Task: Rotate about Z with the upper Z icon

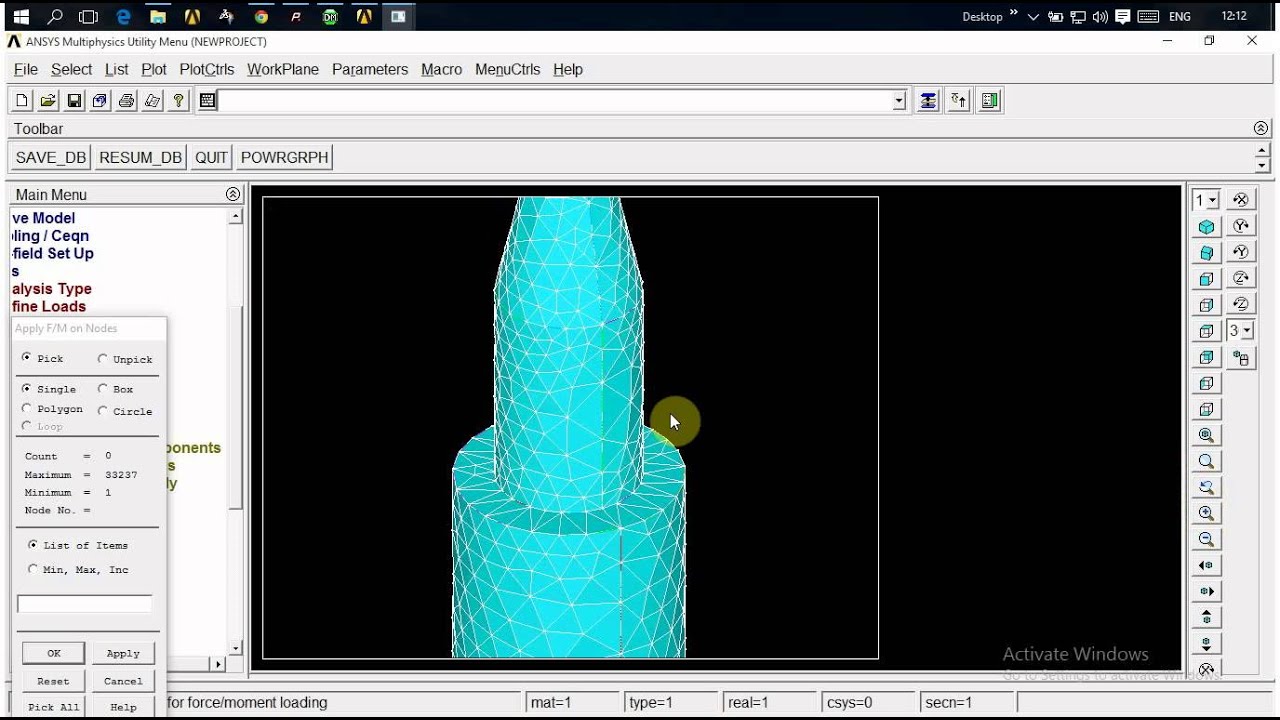Action: 1241,278
